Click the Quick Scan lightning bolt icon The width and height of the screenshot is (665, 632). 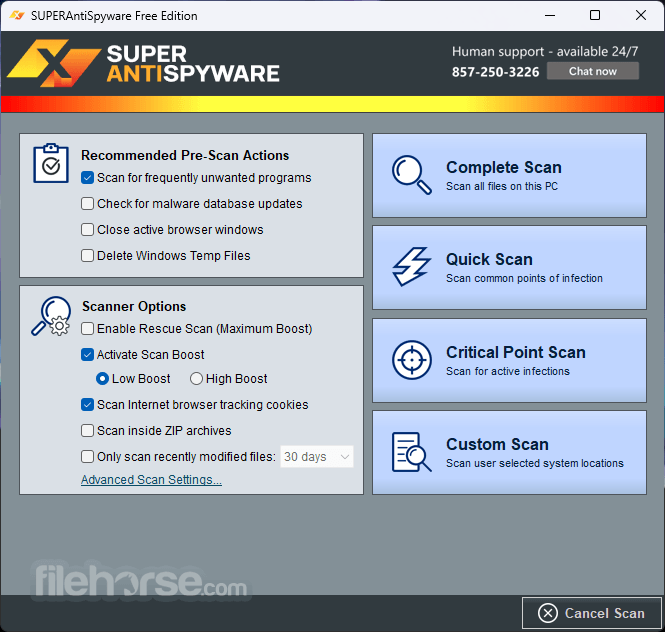[411, 267]
